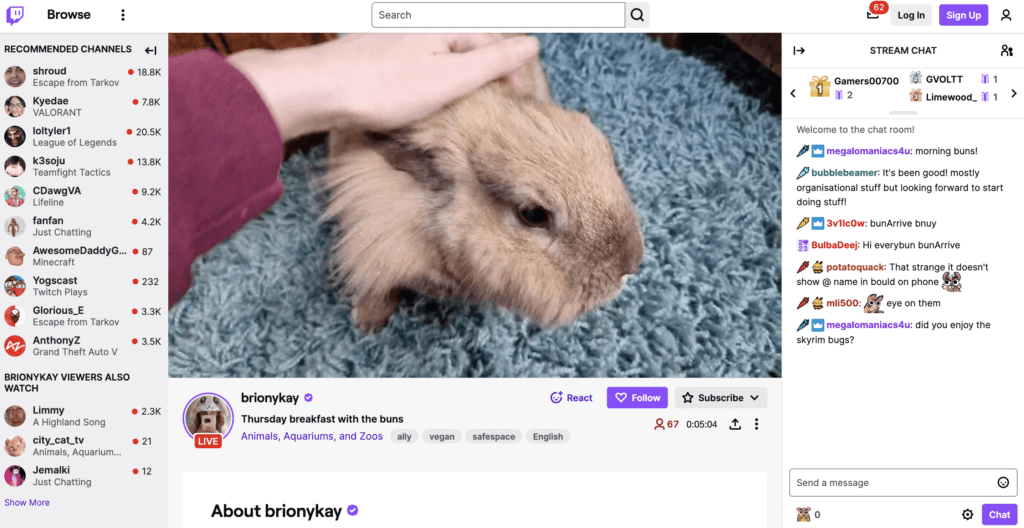This screenshot has width=1024, height=528.
Task: Open the user profile icon menu
Action: point(1006,15)
